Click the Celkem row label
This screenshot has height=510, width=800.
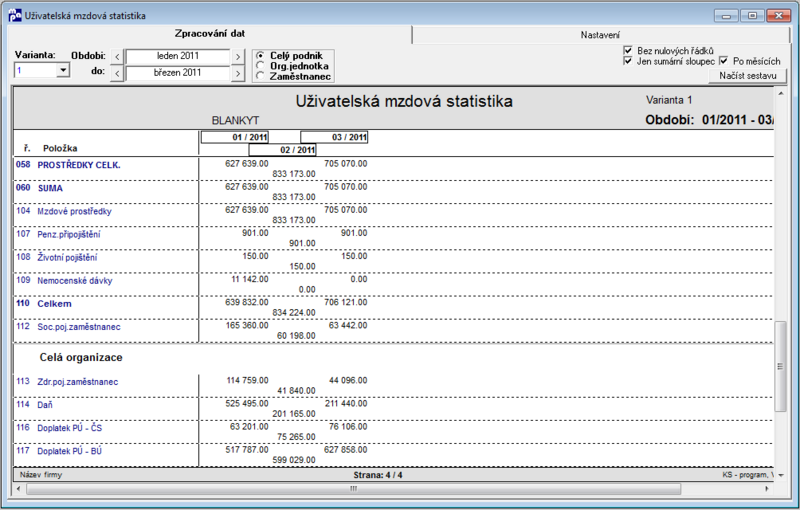point(54,304)
